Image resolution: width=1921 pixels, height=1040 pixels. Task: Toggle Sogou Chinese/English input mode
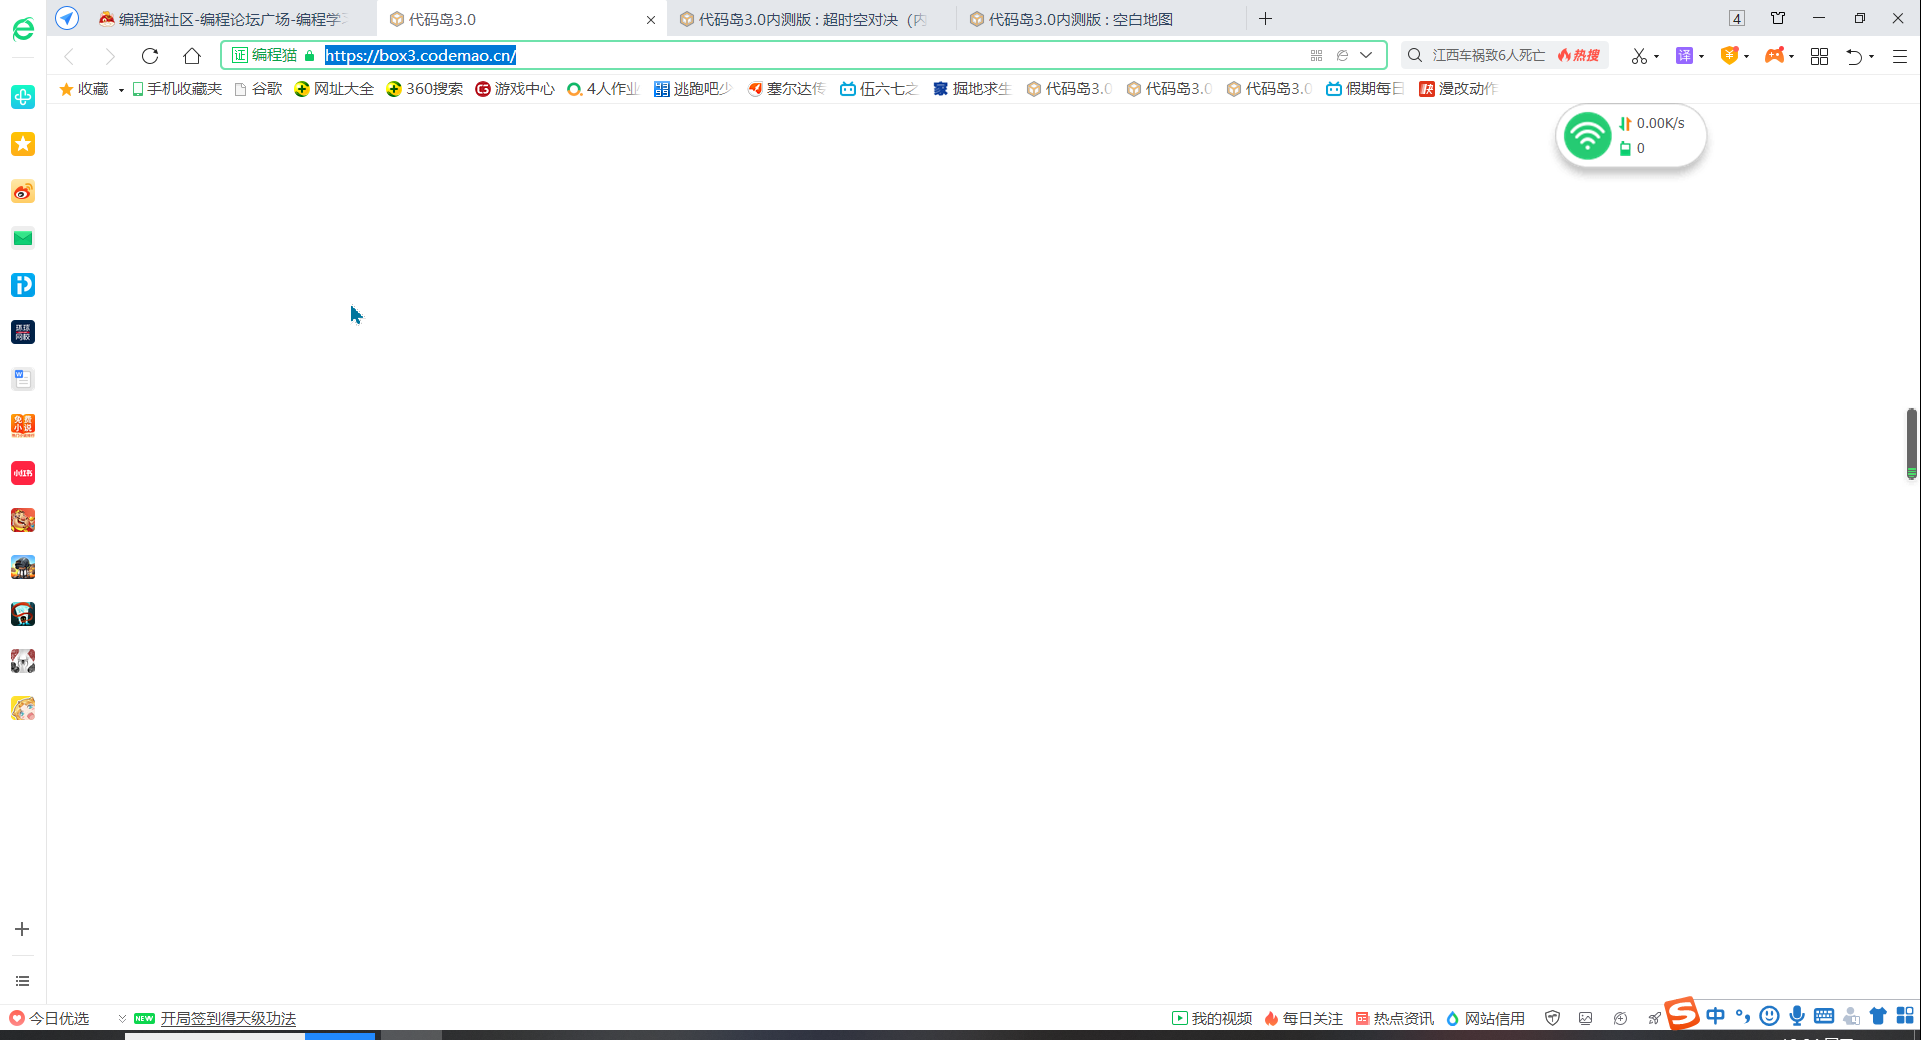(x=1716, y=1016)
